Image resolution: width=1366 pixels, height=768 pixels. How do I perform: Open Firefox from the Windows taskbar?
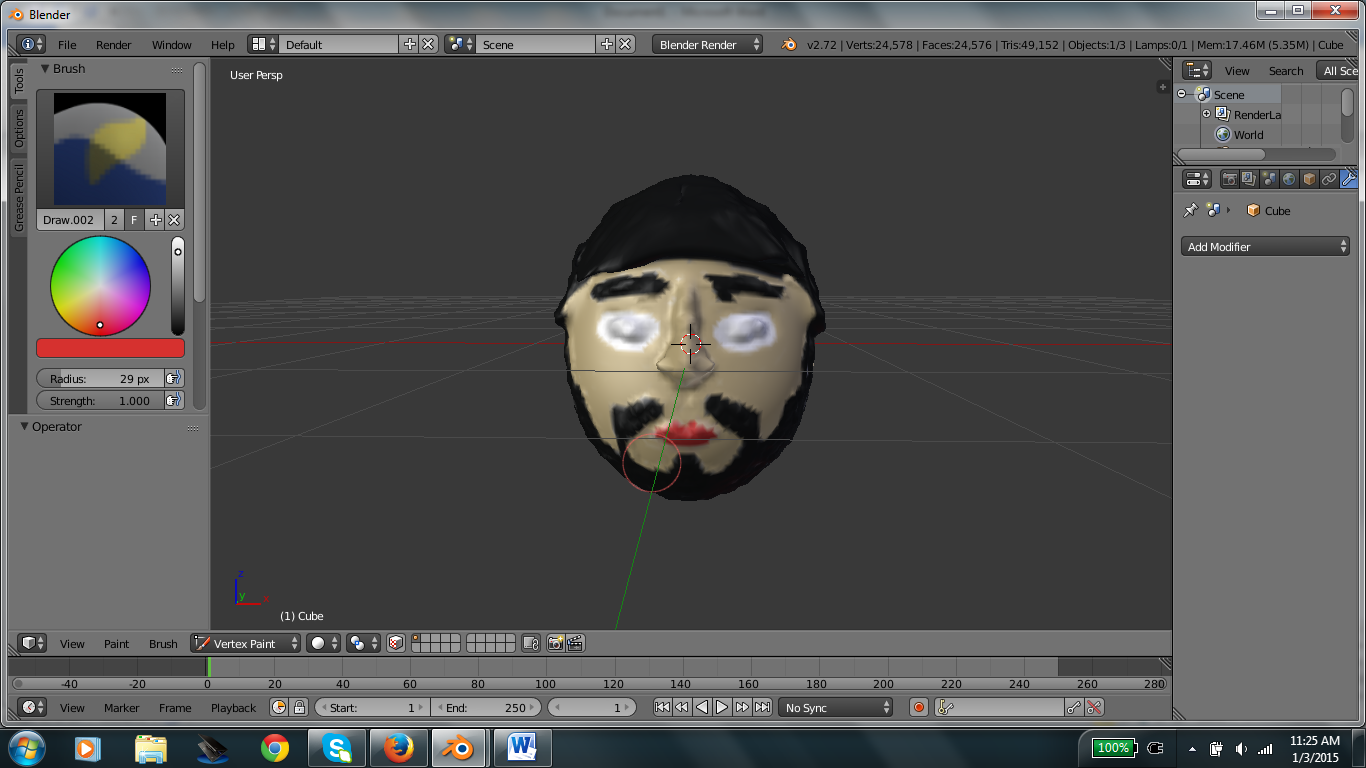pyautogui.click(x=398, y=747)
